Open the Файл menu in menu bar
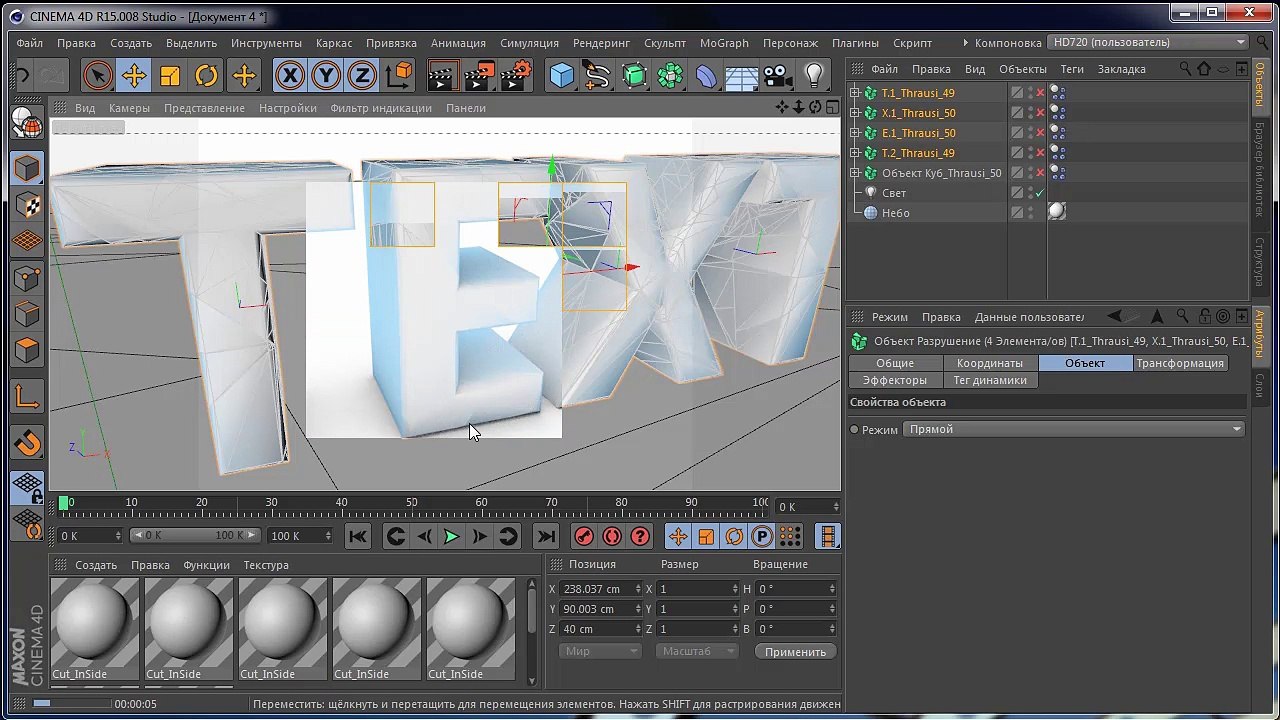1280x720 pixels. tap(29, 43)
